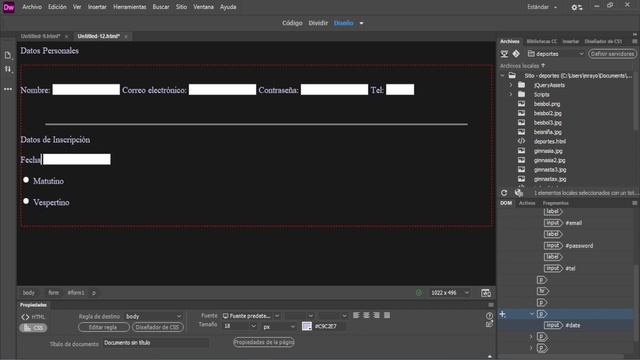Switch to the Diseñador de CSS panel tab
The height and width of the screenshot is (360, 640).
pos(603,41)
